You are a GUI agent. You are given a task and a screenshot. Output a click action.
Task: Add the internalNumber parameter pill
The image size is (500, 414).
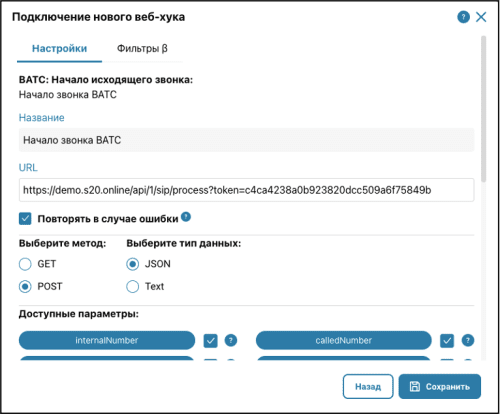[107, 340]
